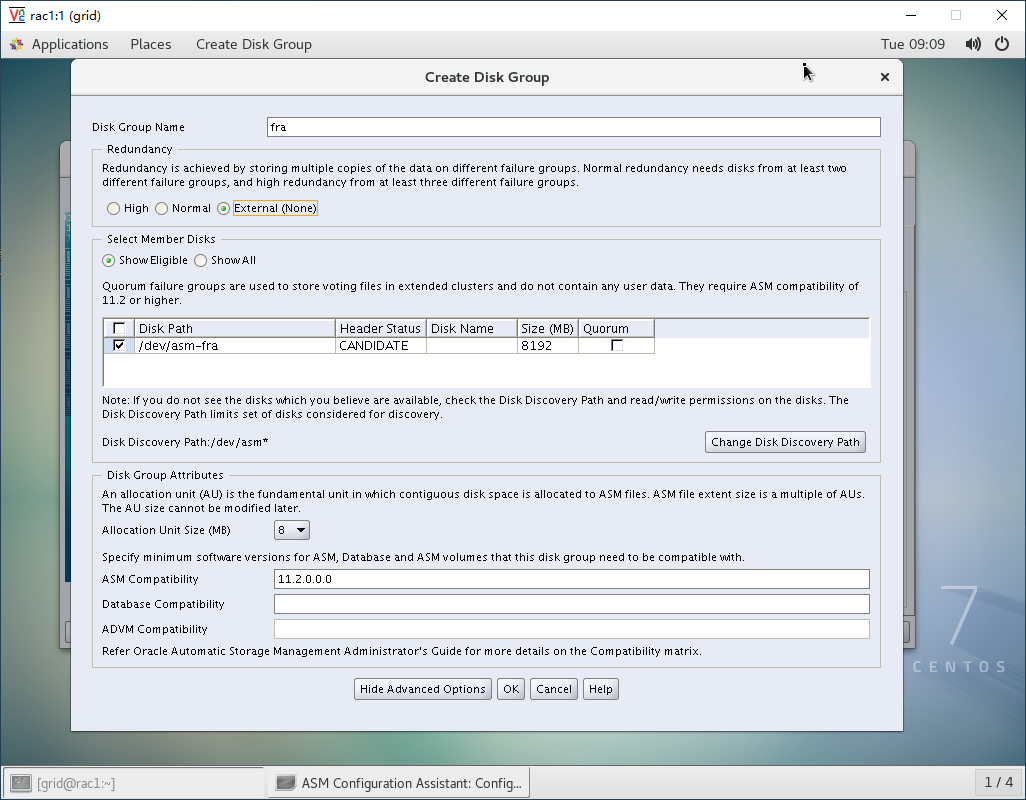Choose Show Eligible disks option
Image resolution: width=1026 pixels, height=800 pixels.
(x=109, y=260)
